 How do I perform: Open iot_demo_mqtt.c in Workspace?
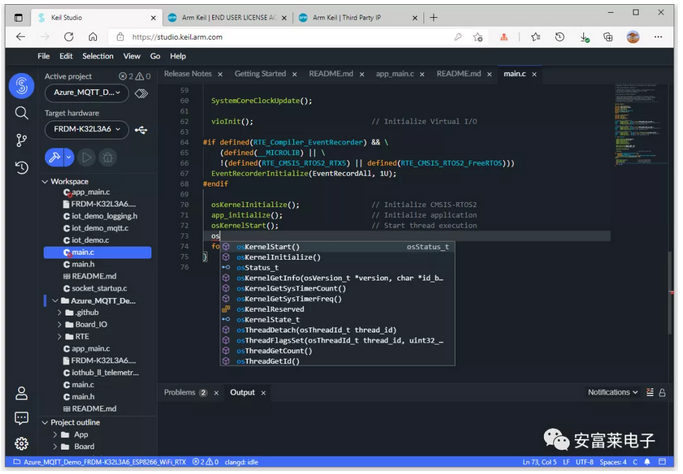[98, 228]
